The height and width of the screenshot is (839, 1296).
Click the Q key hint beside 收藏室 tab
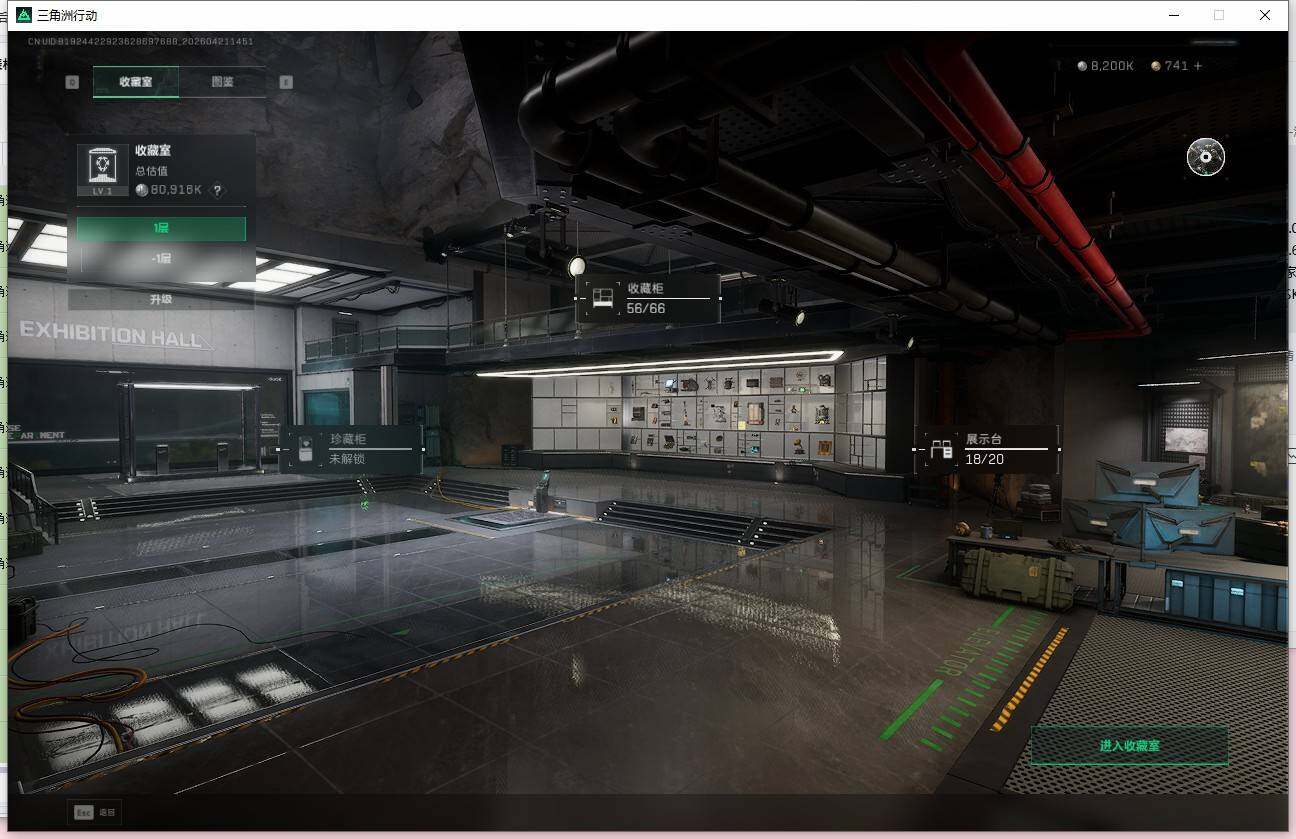click(72, 82)
